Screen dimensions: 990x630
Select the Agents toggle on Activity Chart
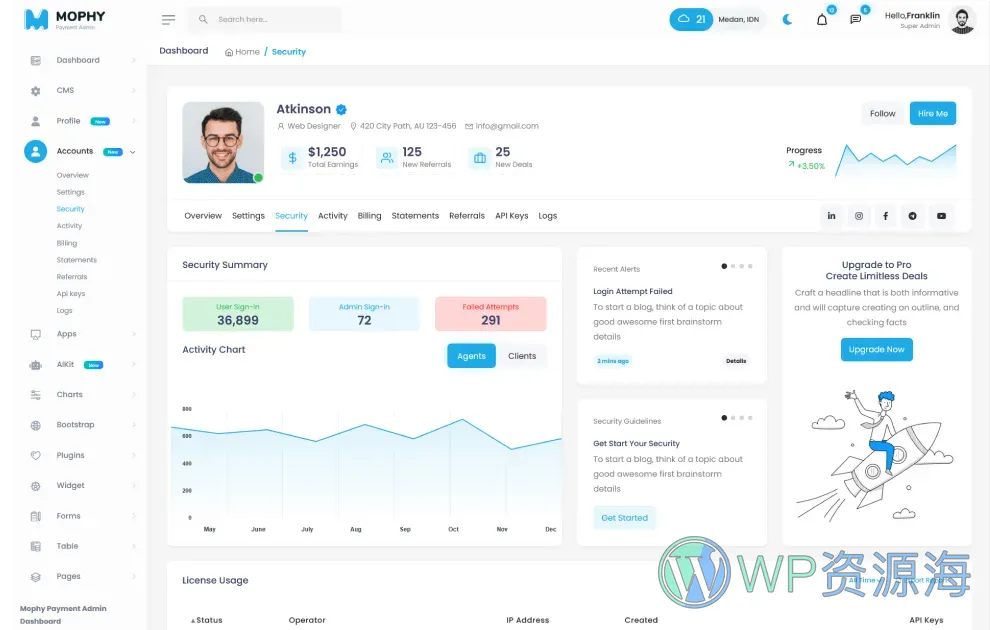471,355
